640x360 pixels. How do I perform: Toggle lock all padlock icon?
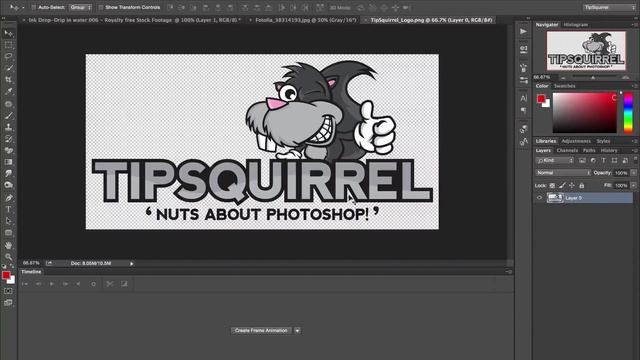tap(582, 186)
